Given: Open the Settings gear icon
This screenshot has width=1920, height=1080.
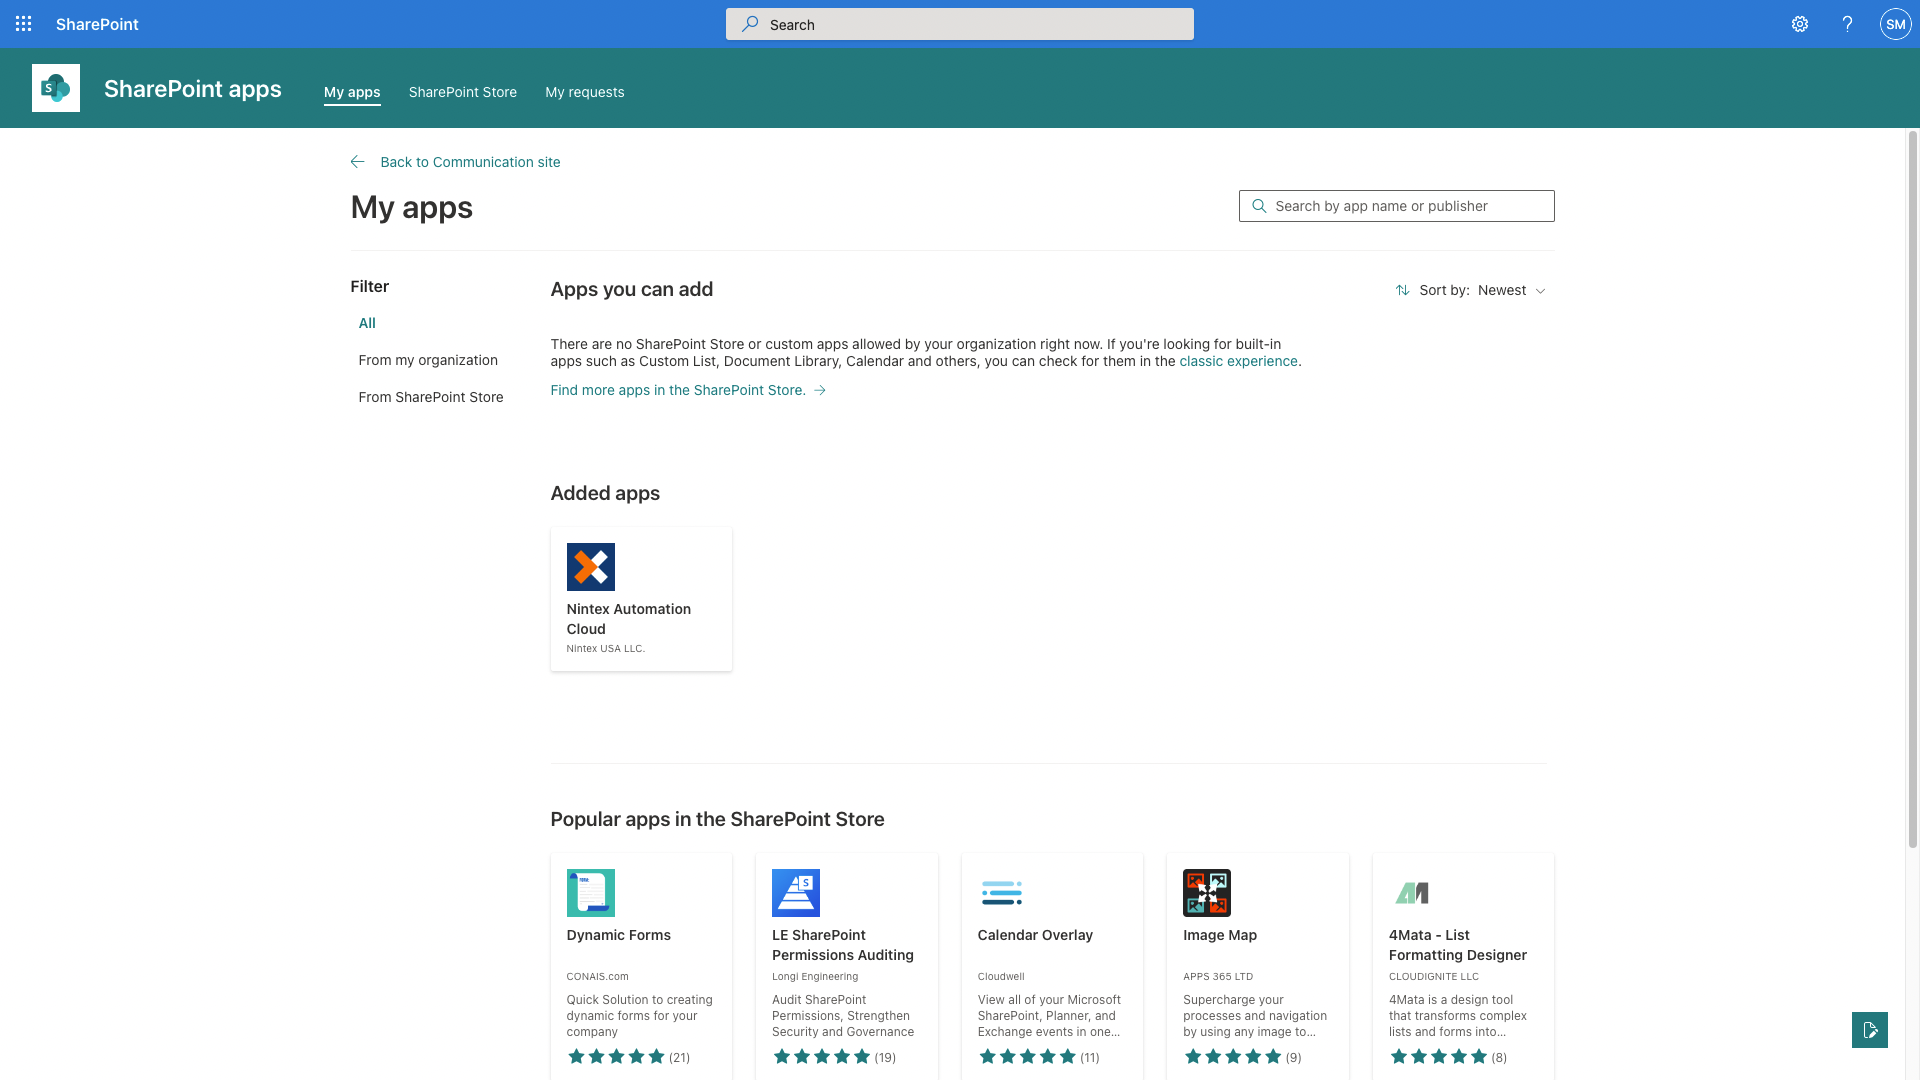Looking at the screenshot, I should pos(1800,24).
